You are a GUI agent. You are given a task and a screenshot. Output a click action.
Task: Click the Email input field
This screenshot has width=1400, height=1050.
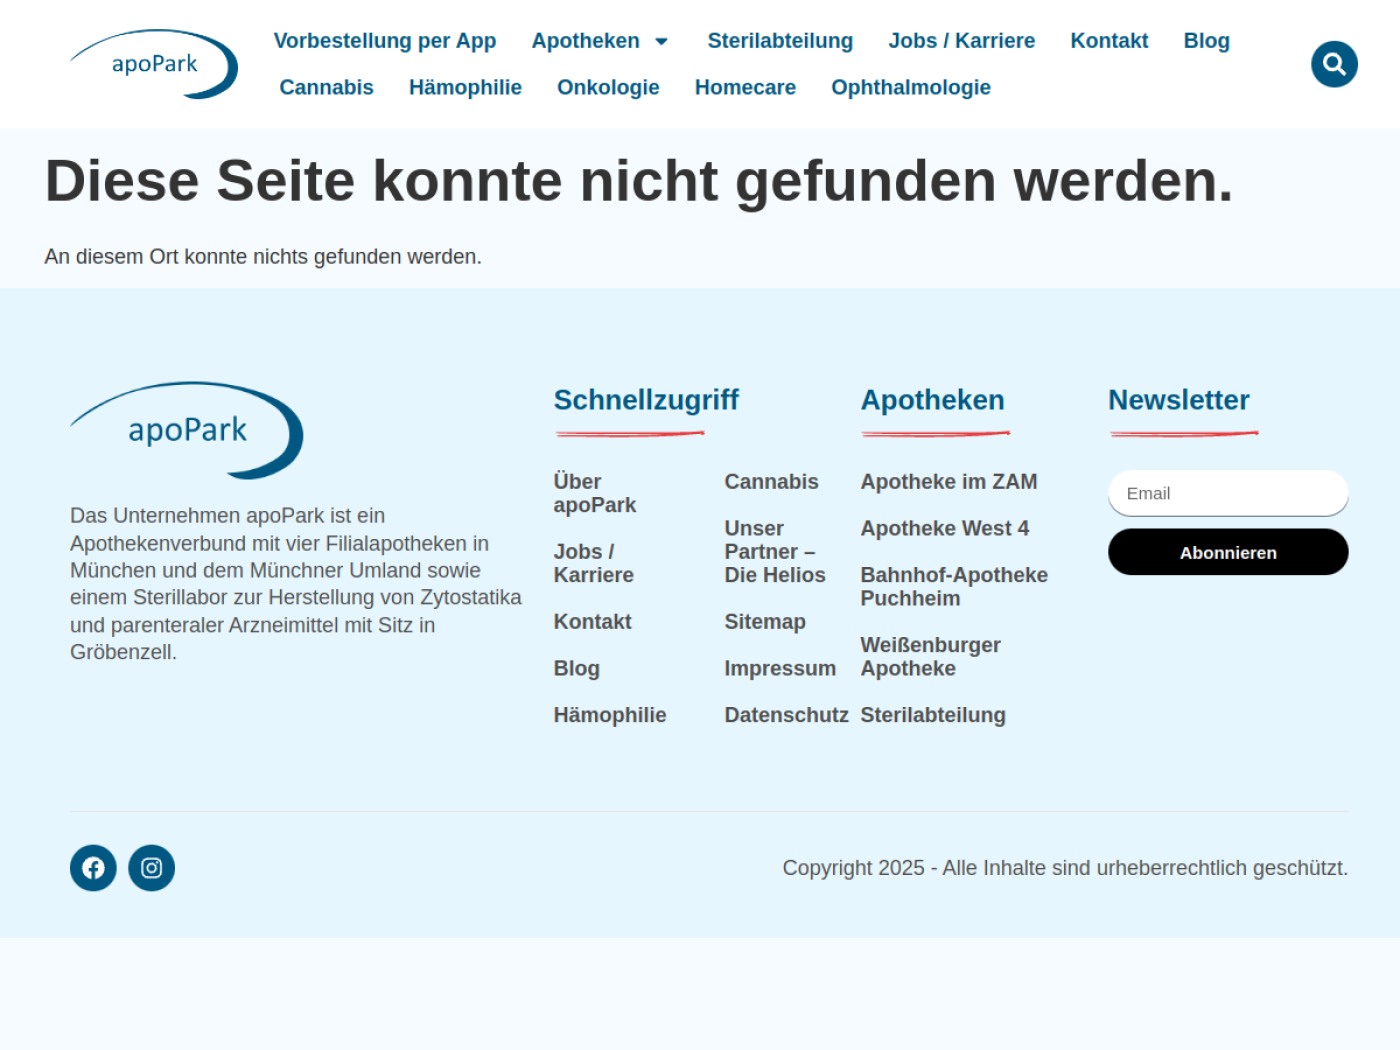click(1228, 493)
